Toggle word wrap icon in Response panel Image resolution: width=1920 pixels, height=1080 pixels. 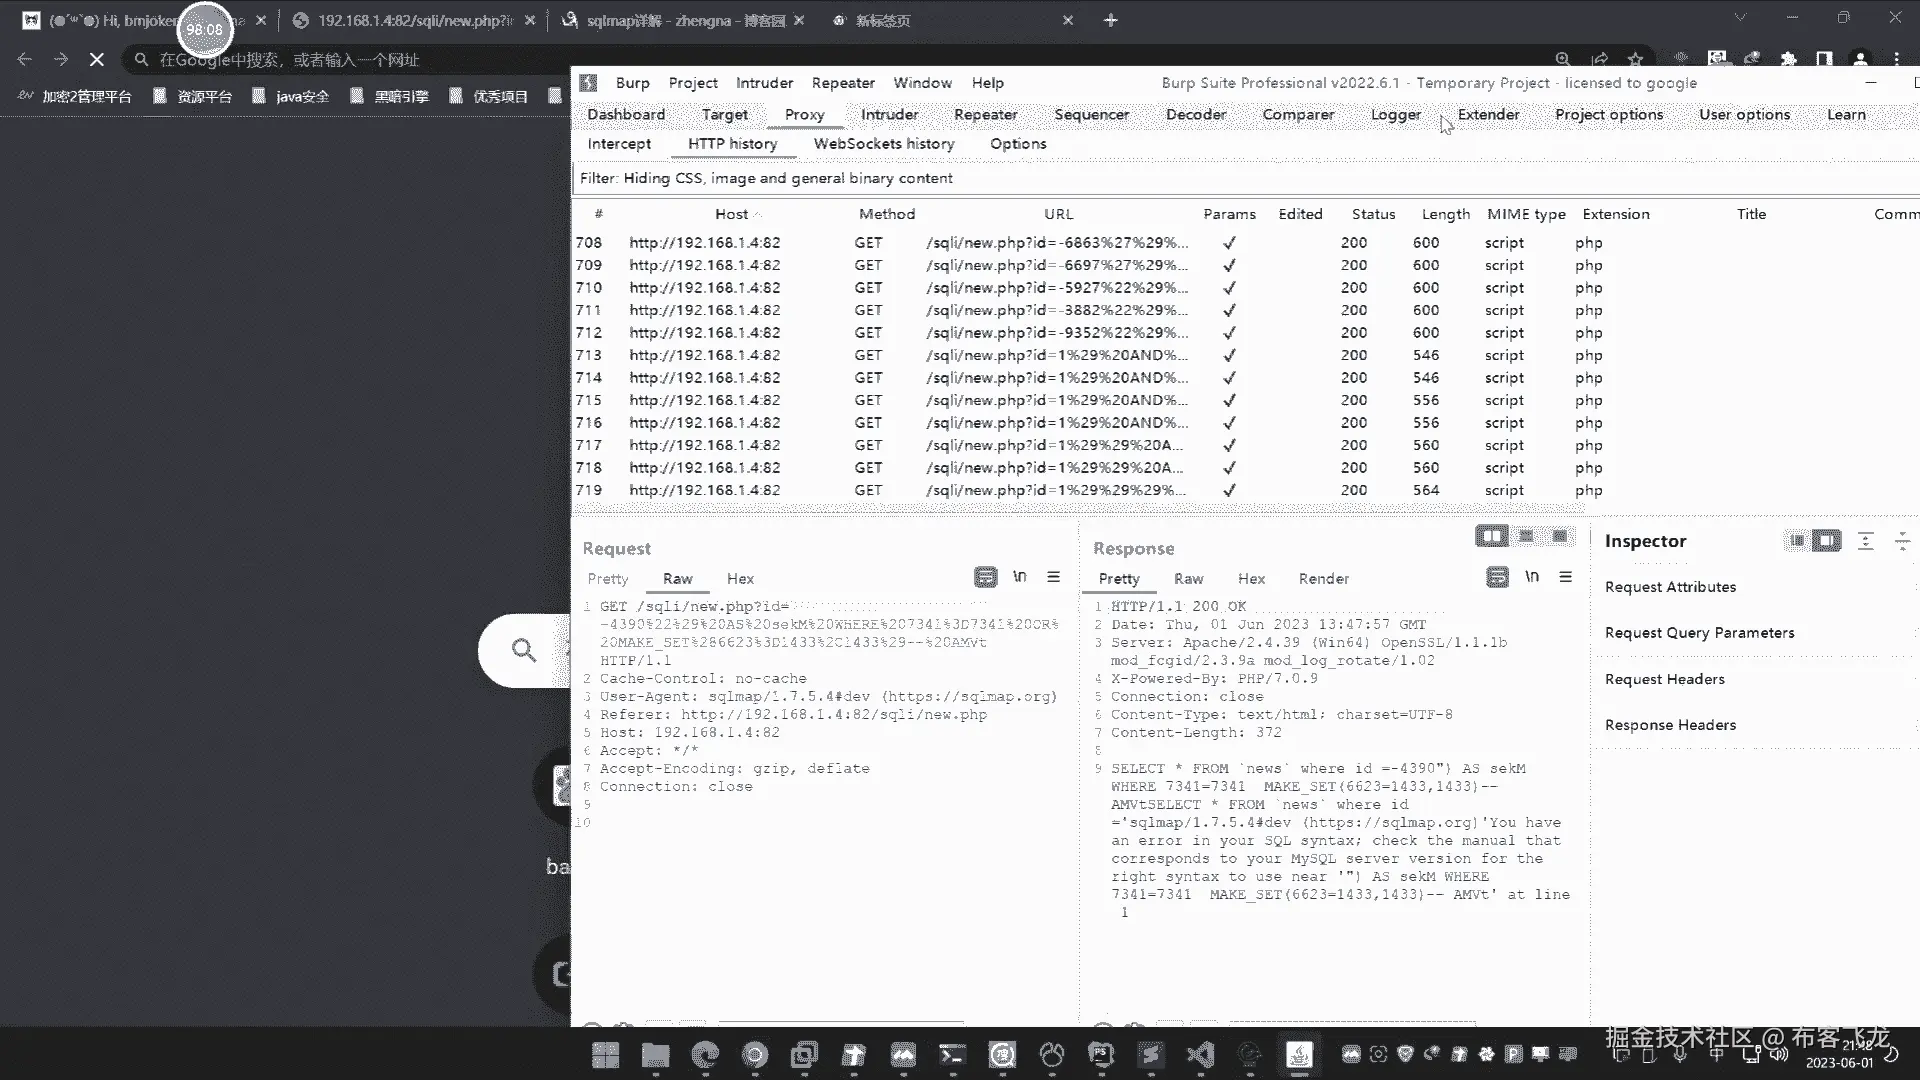1497,577
